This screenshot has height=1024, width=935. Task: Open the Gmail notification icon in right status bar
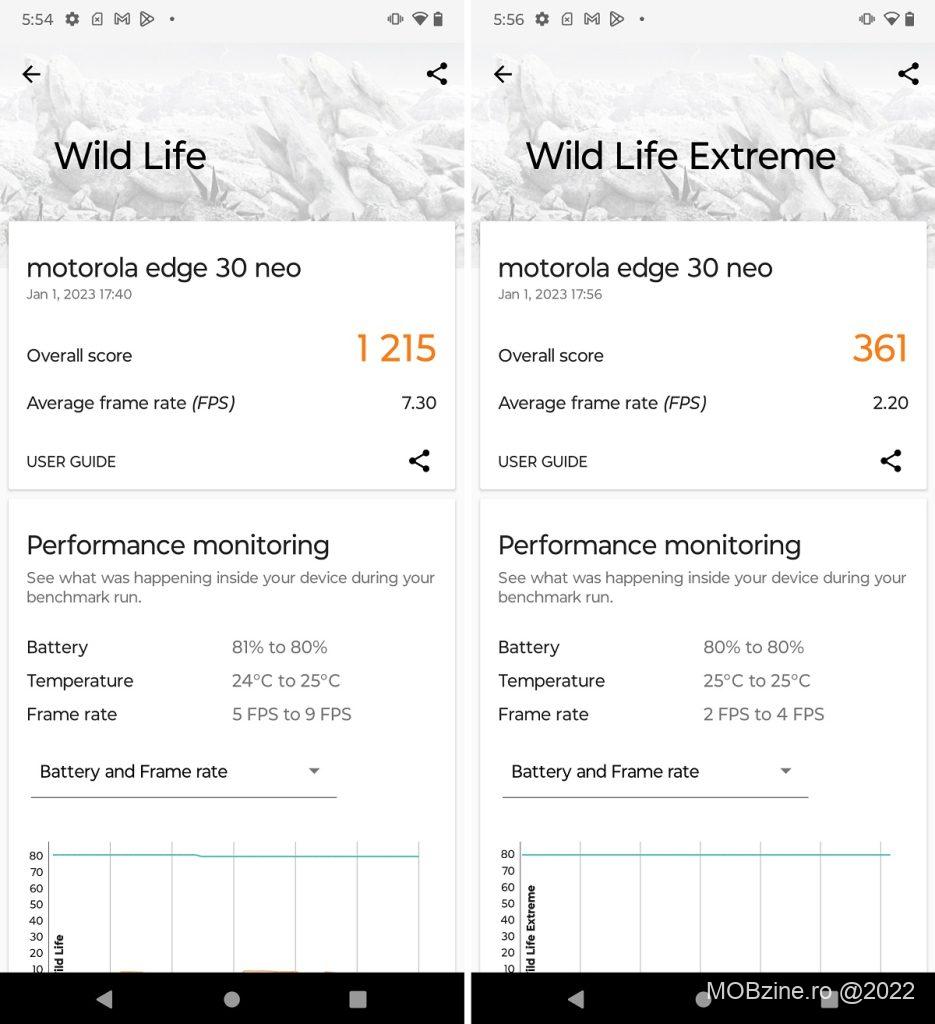[x=592, y=19]
